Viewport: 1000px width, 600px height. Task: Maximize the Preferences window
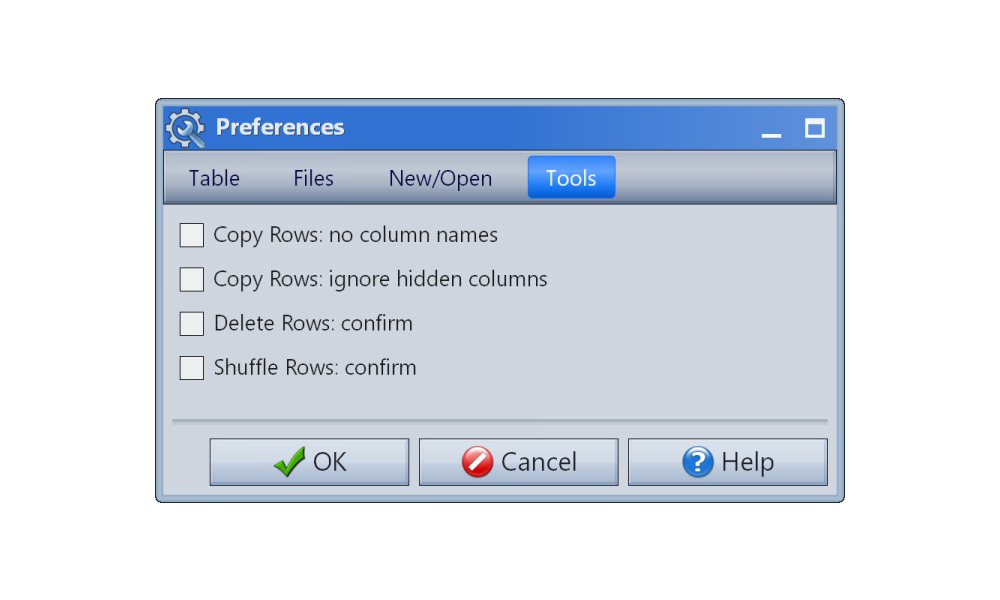tap(814, 127)
